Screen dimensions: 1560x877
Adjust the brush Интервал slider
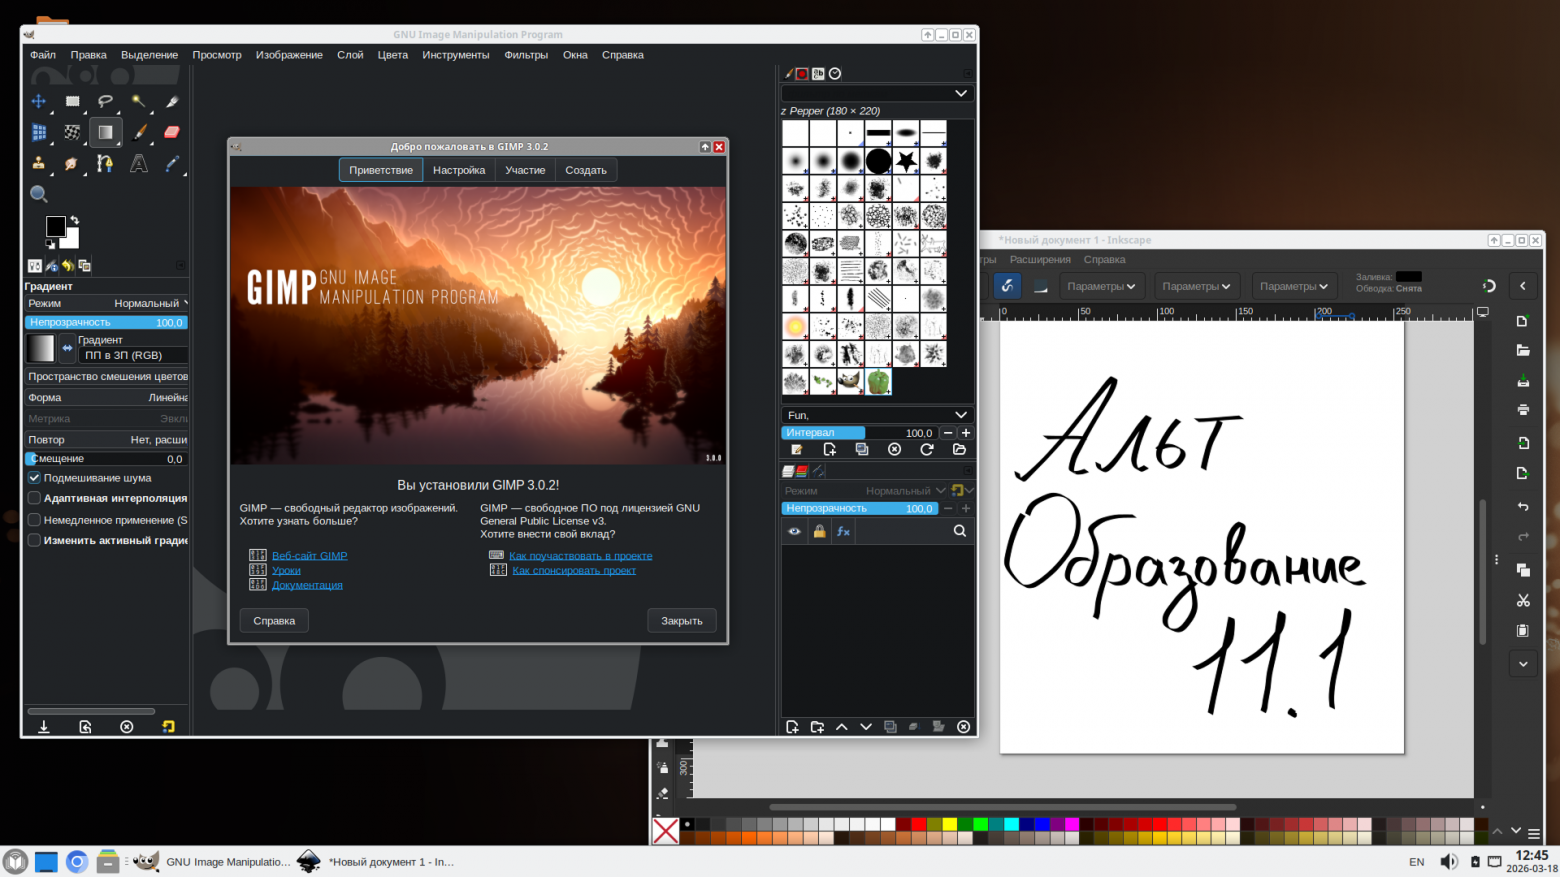859,433
